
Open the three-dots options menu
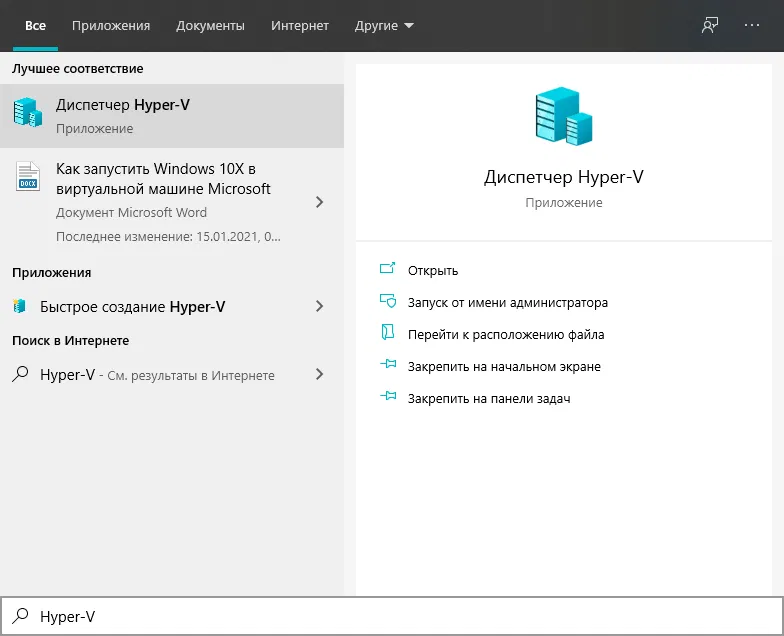coord(752,26)
